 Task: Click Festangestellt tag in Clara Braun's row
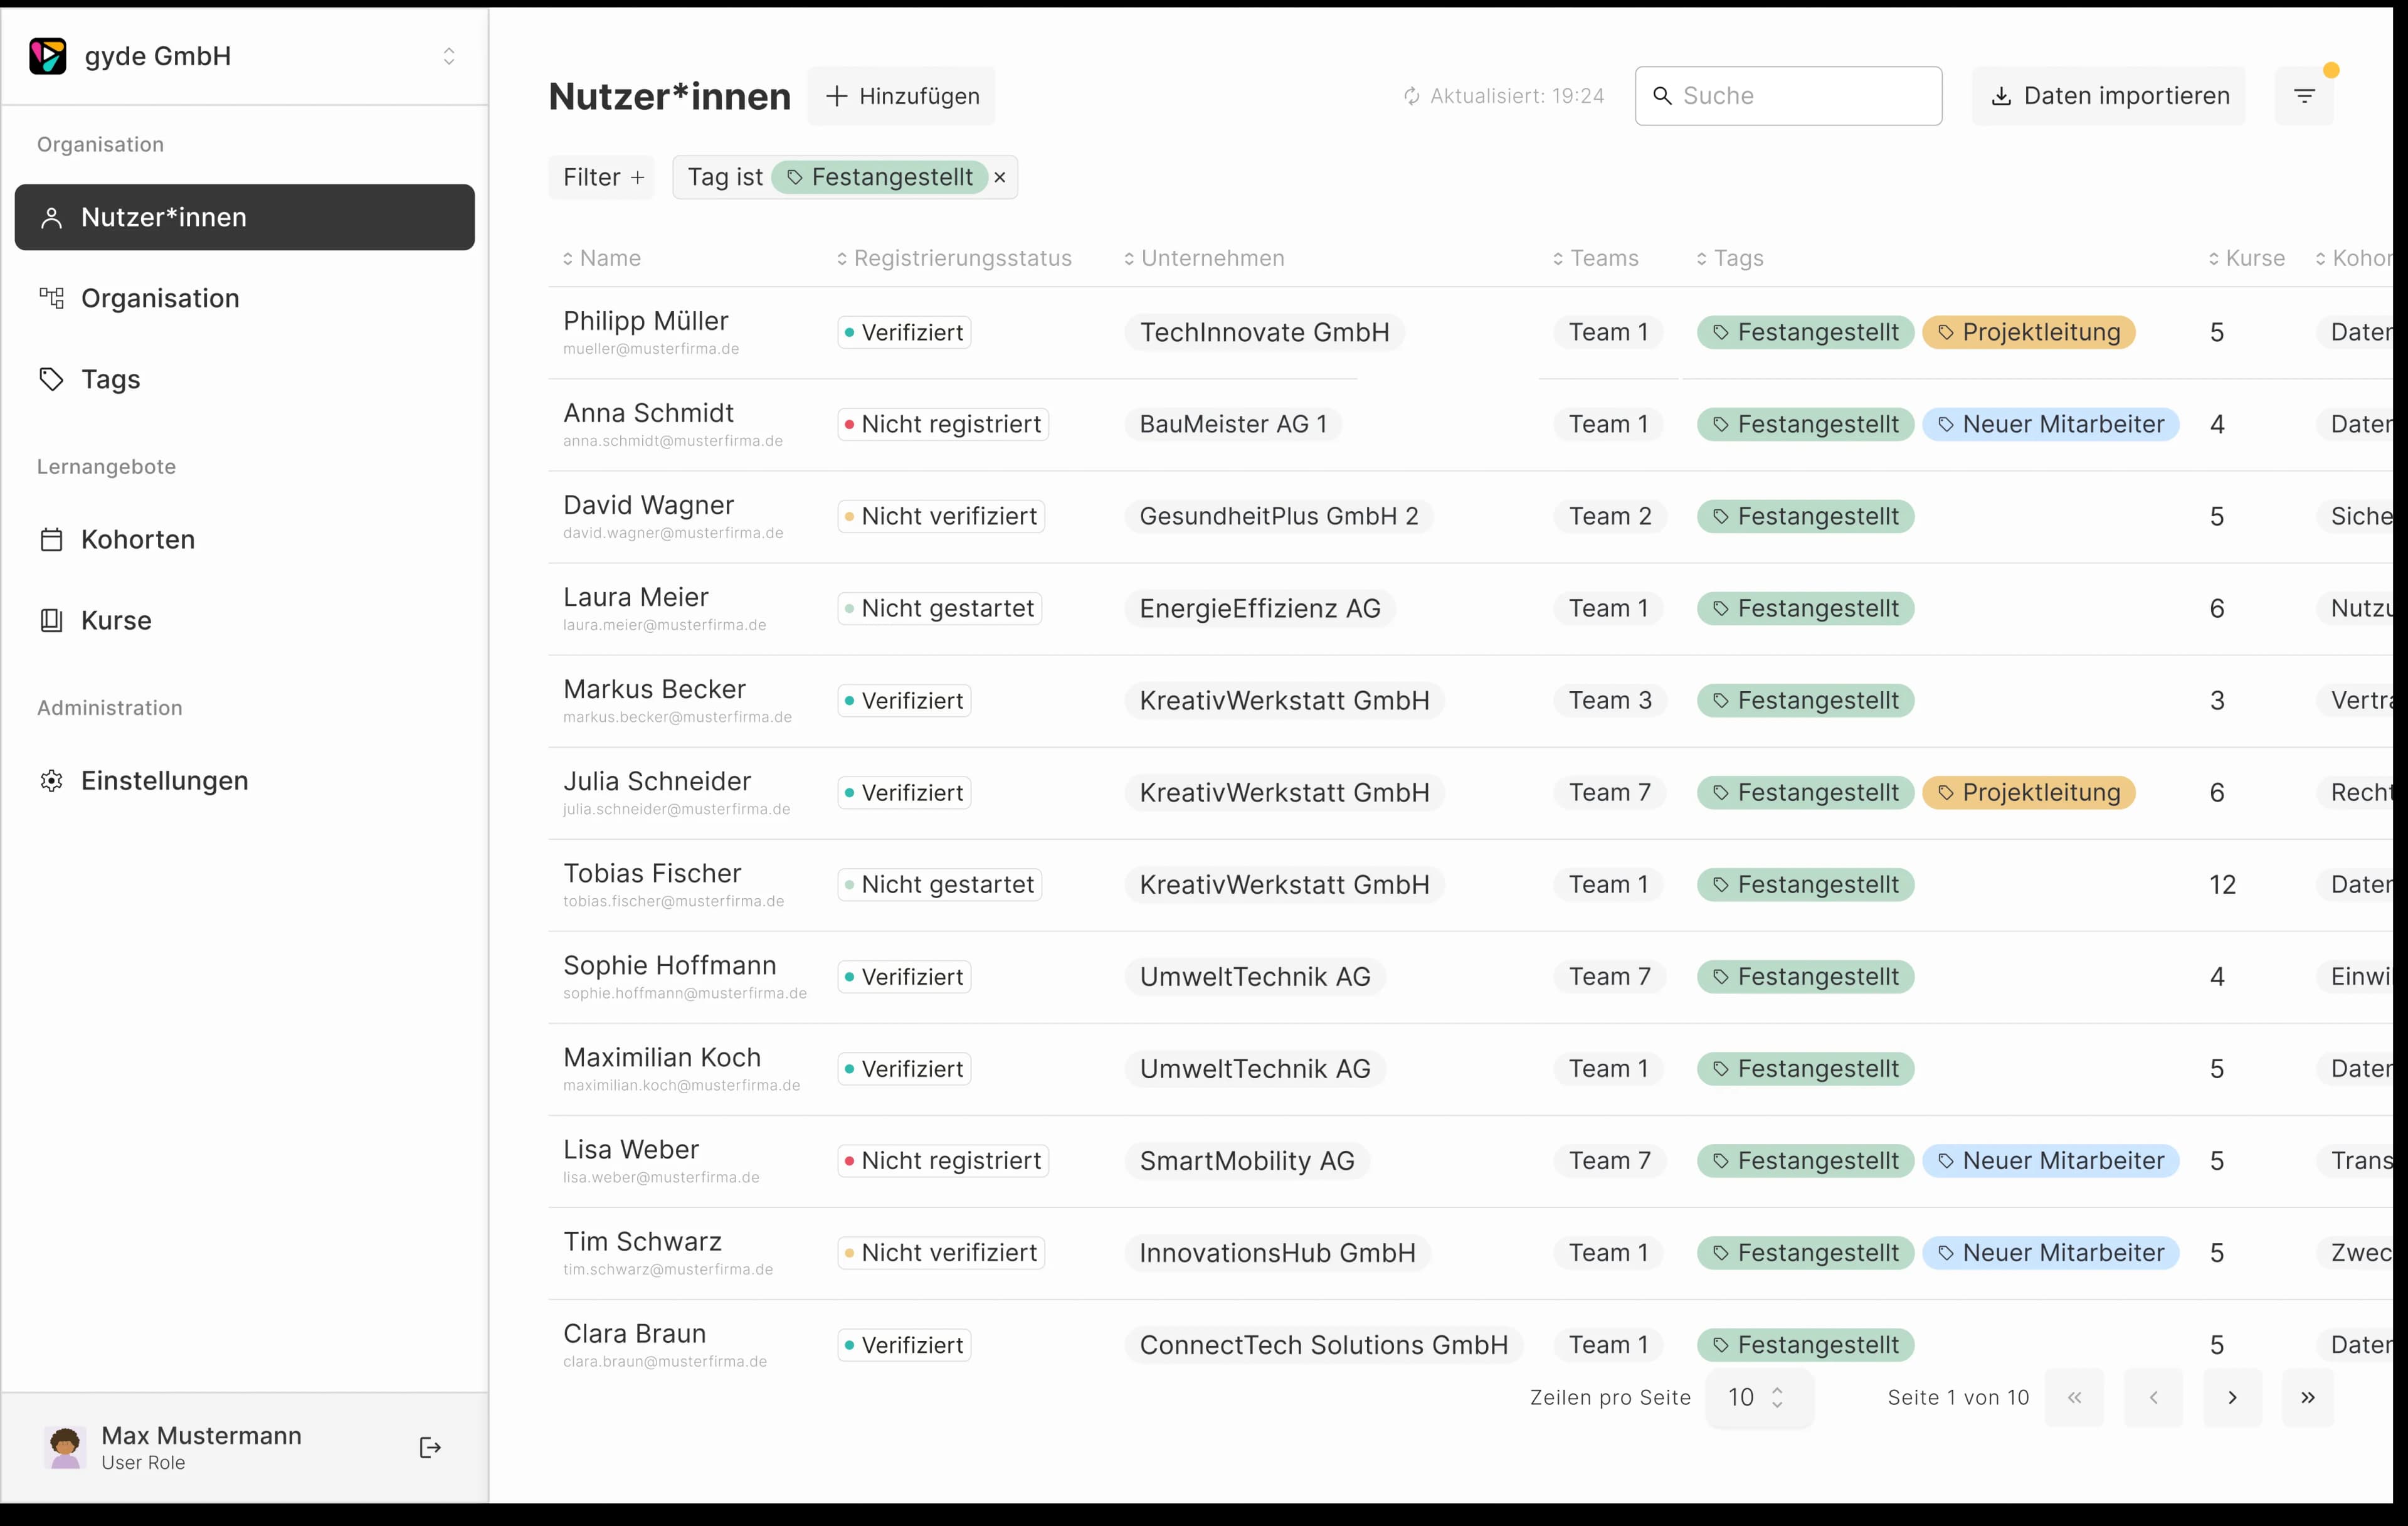tap(1806, 1345)
